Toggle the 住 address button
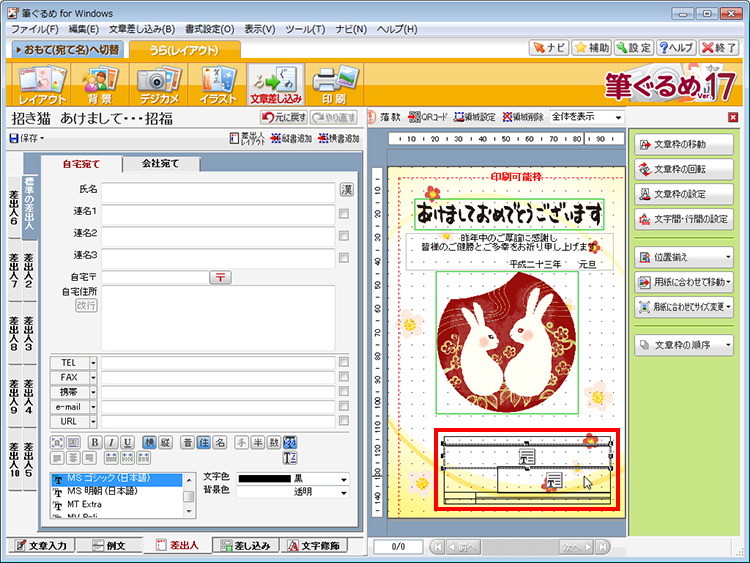750x563 pixels. 204,442
